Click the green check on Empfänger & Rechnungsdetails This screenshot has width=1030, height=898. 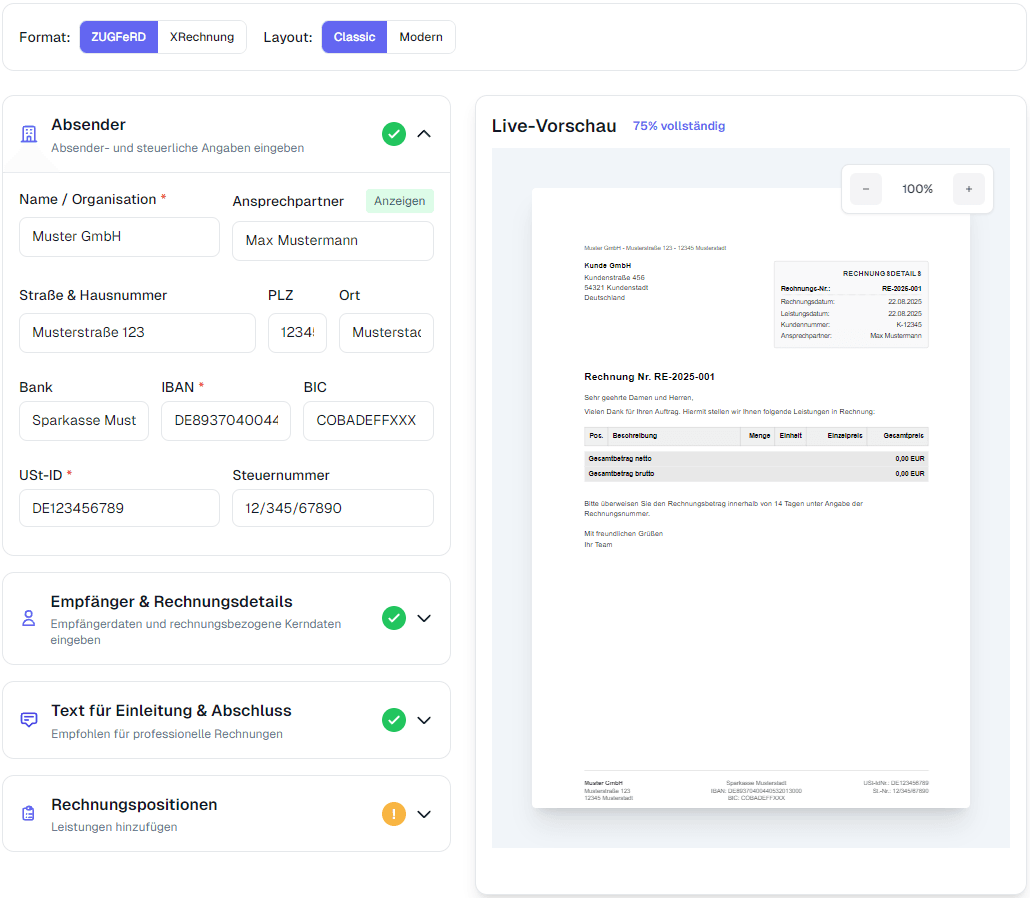click(394, 618)
